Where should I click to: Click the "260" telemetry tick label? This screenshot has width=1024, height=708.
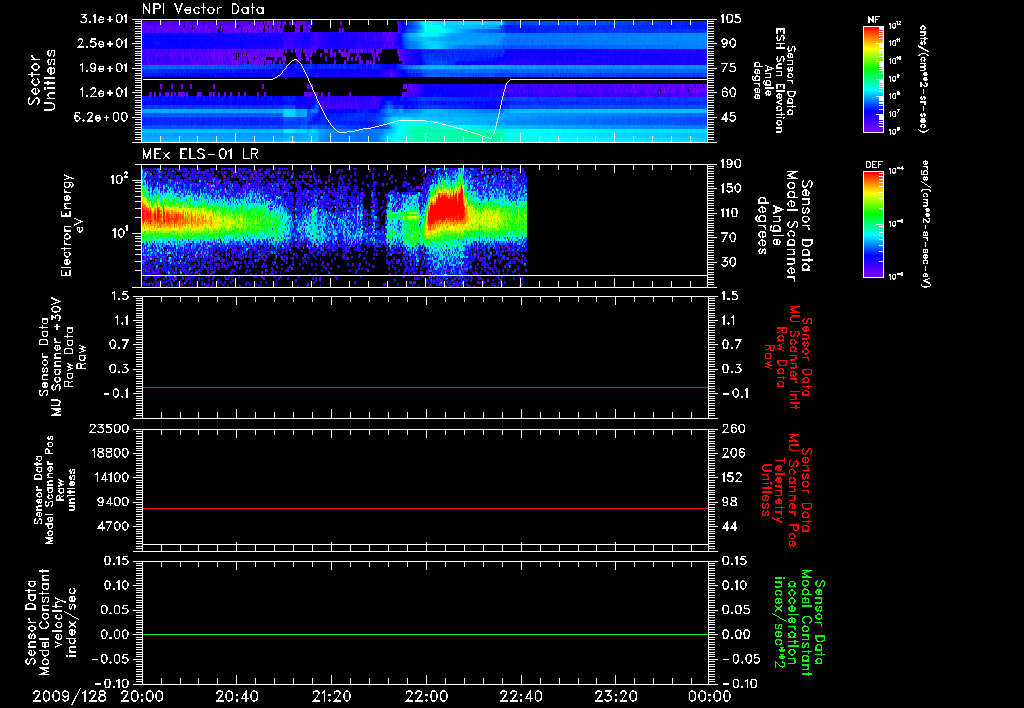pos(731,429)
